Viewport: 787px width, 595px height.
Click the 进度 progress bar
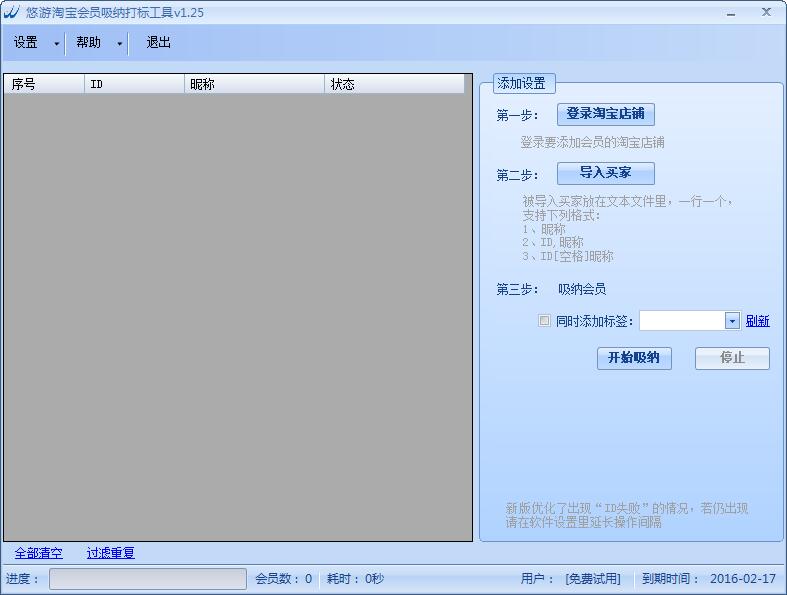click(x=148, y=579)
